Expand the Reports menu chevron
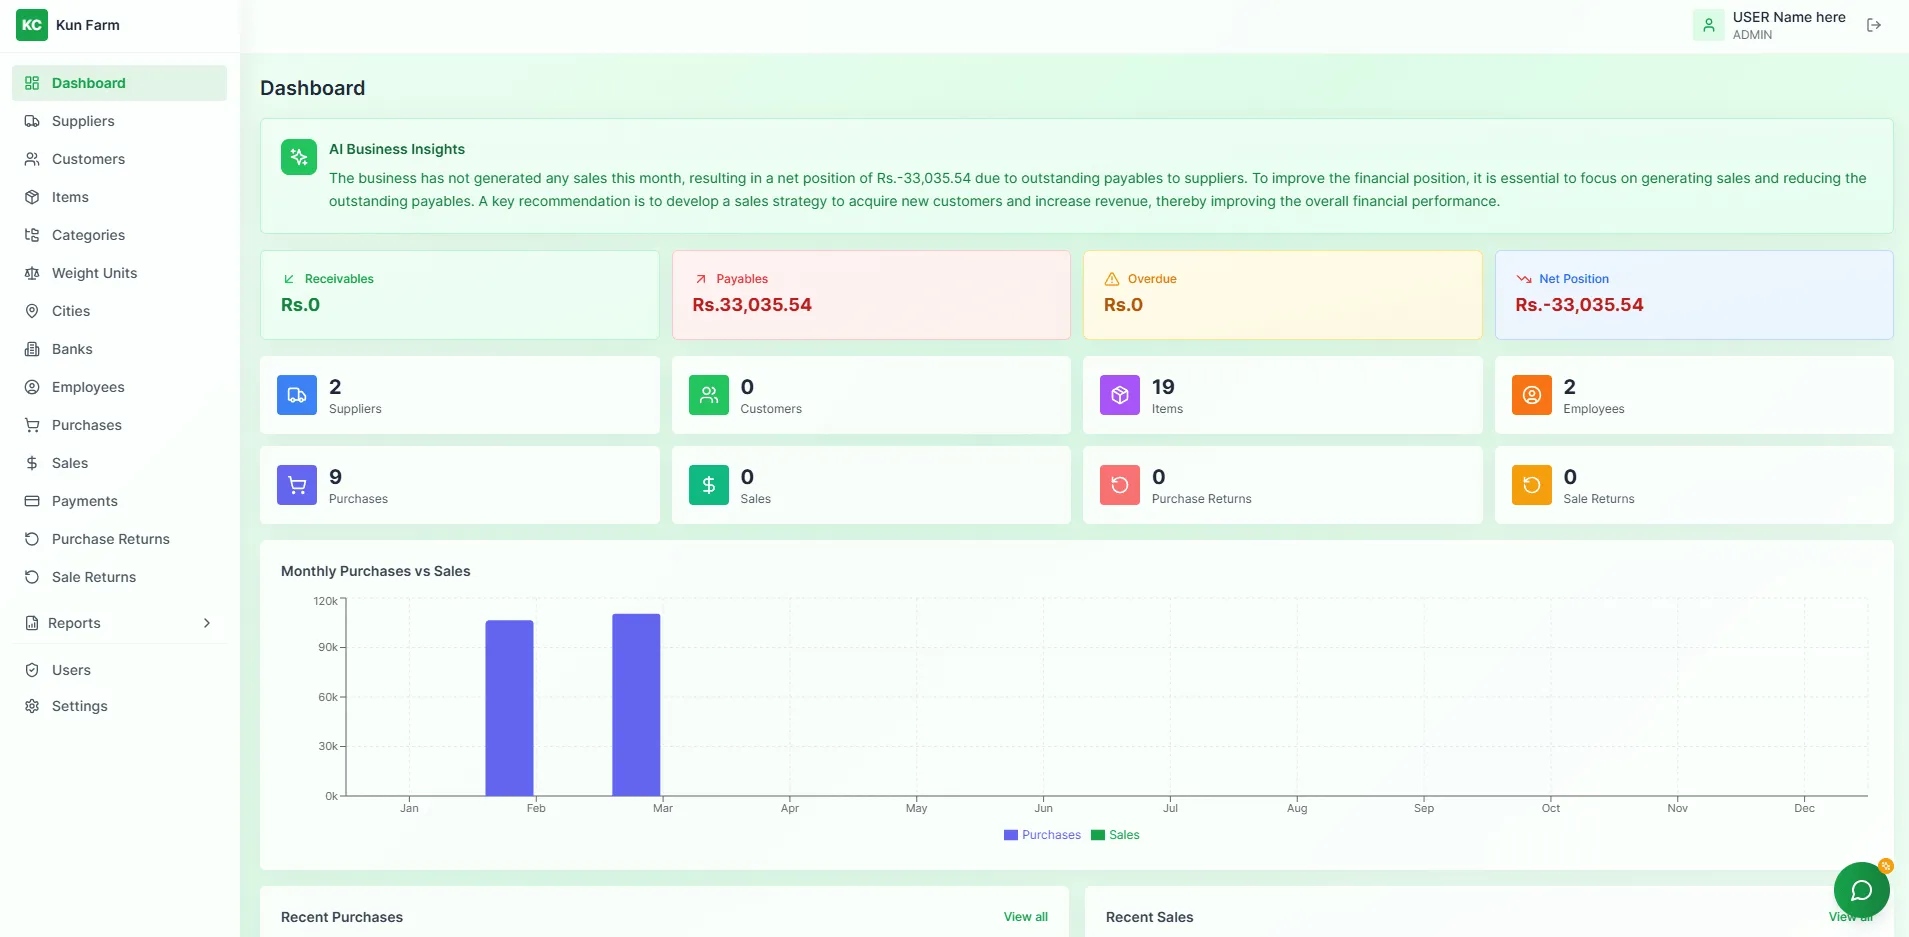Screen dimensions: 1909x937 tap(207, 623)
